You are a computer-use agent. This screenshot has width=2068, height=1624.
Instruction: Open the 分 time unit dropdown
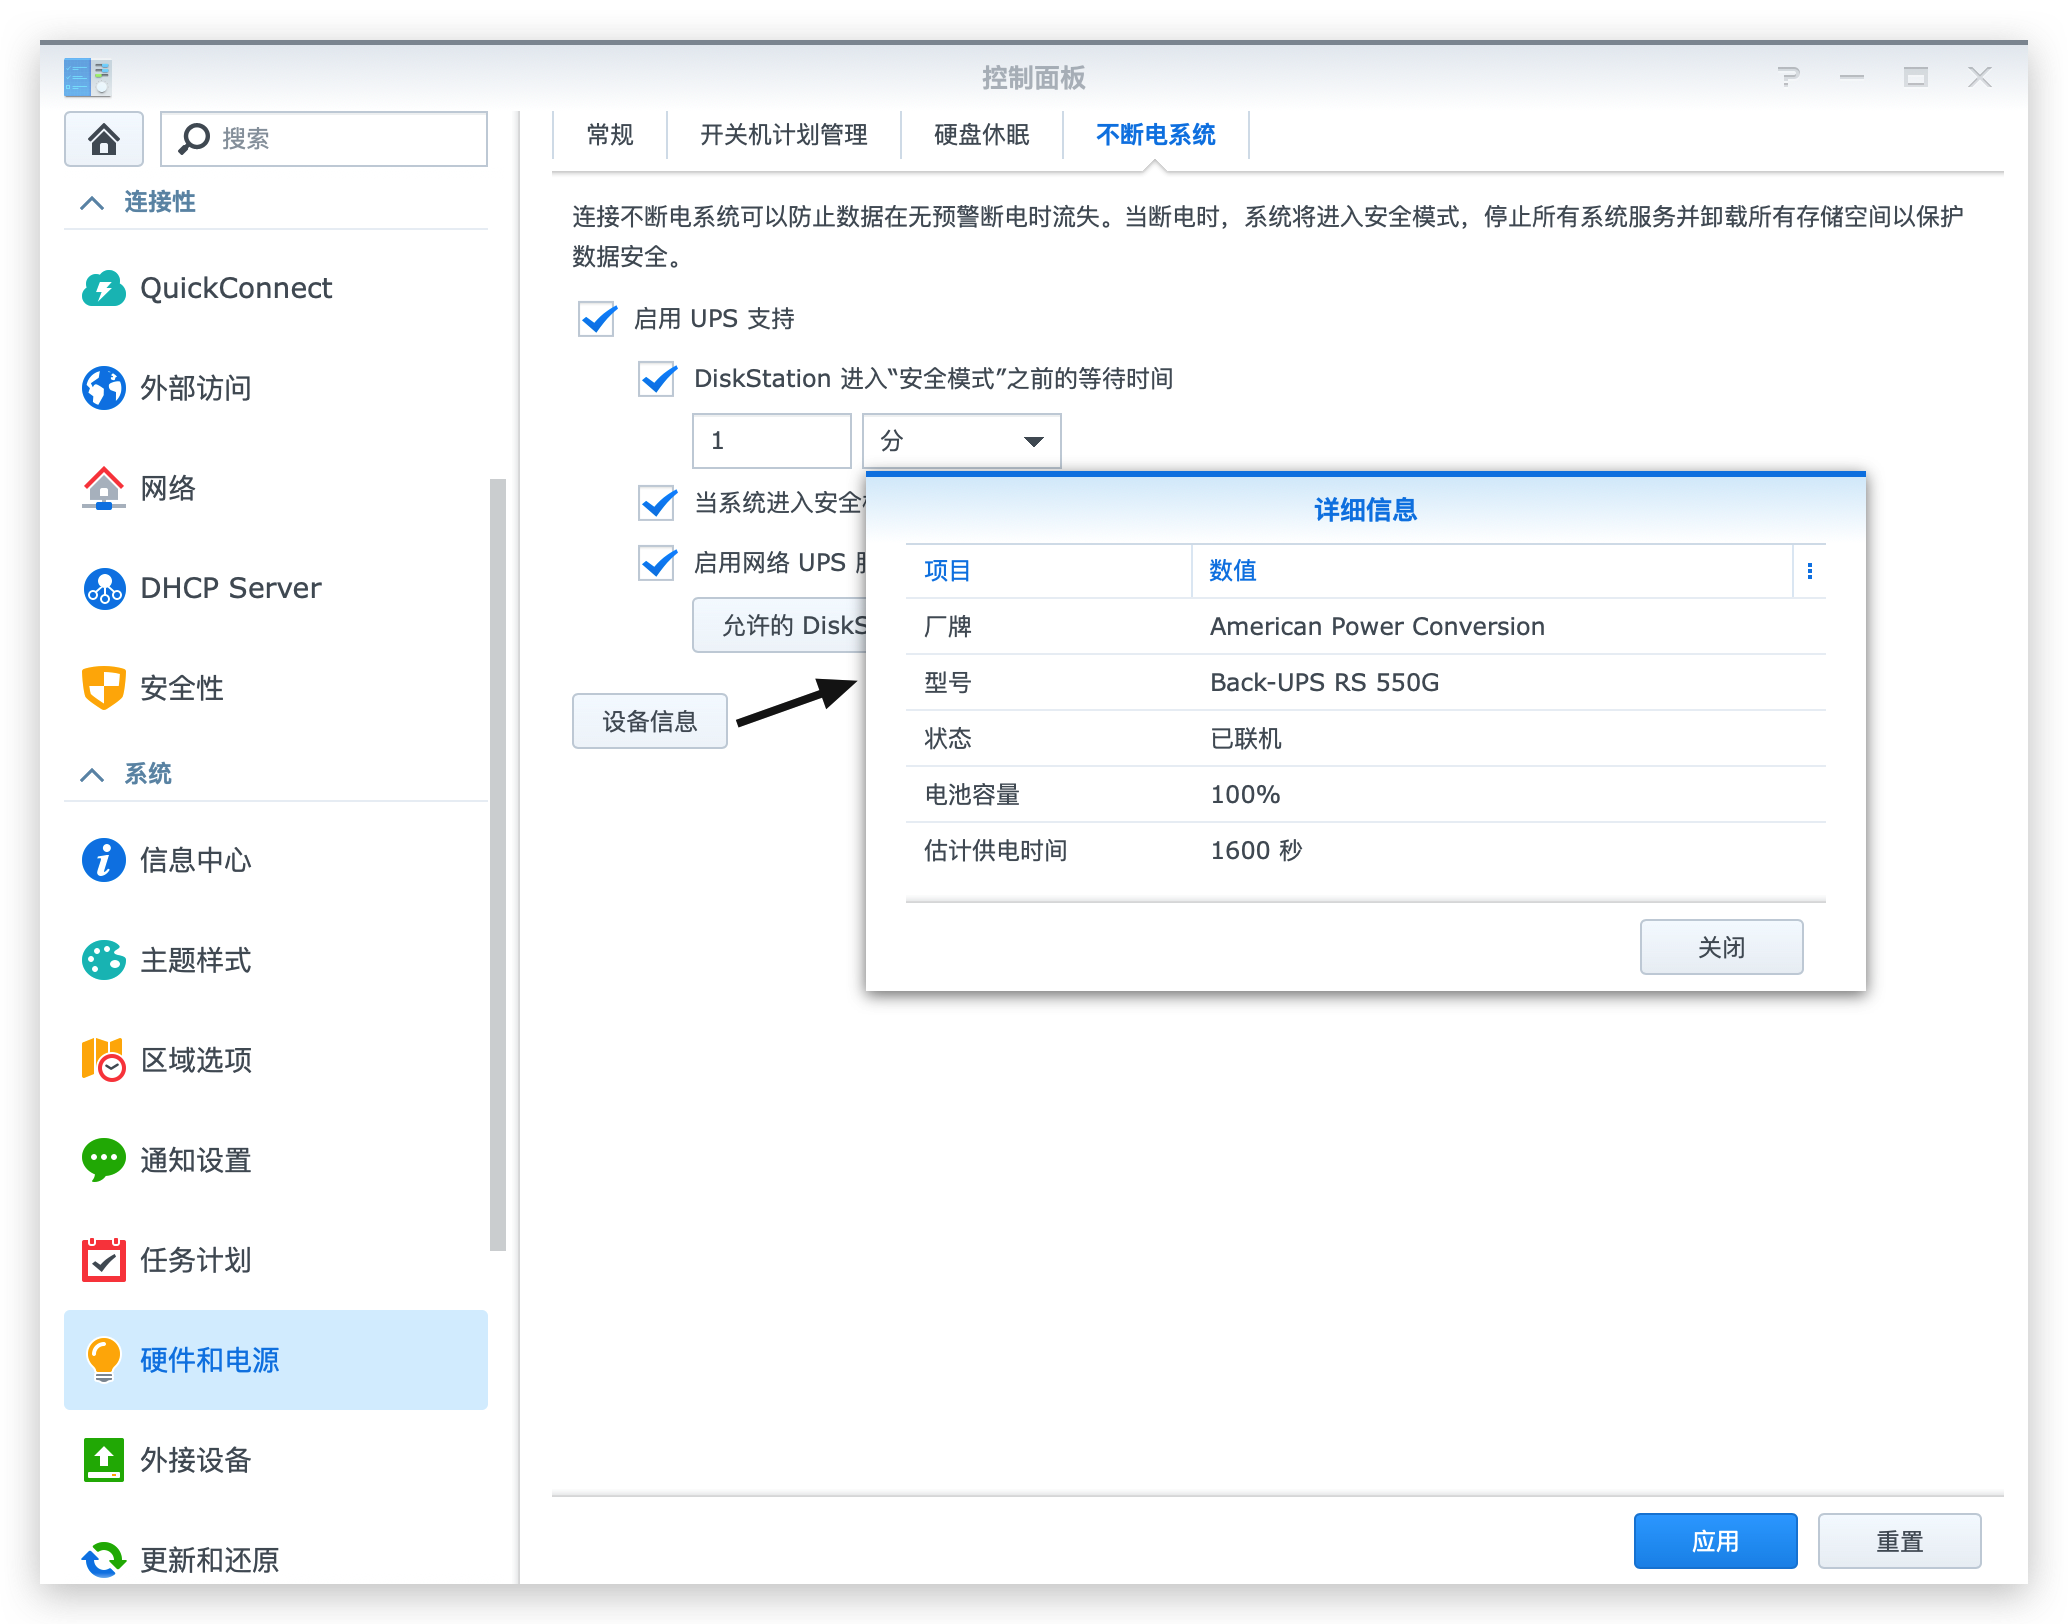(x=961, y=441)
